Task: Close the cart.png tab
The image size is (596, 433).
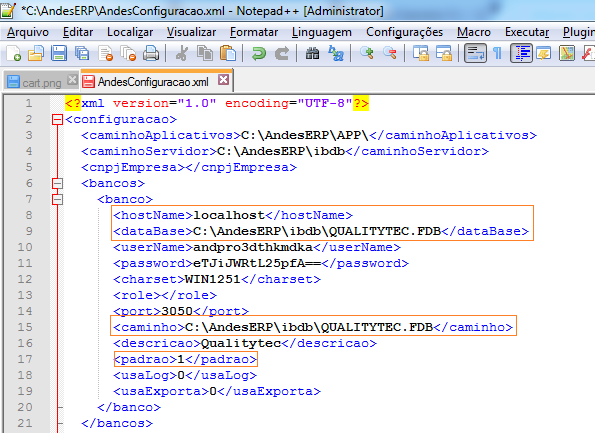Action: coord(72,80)
